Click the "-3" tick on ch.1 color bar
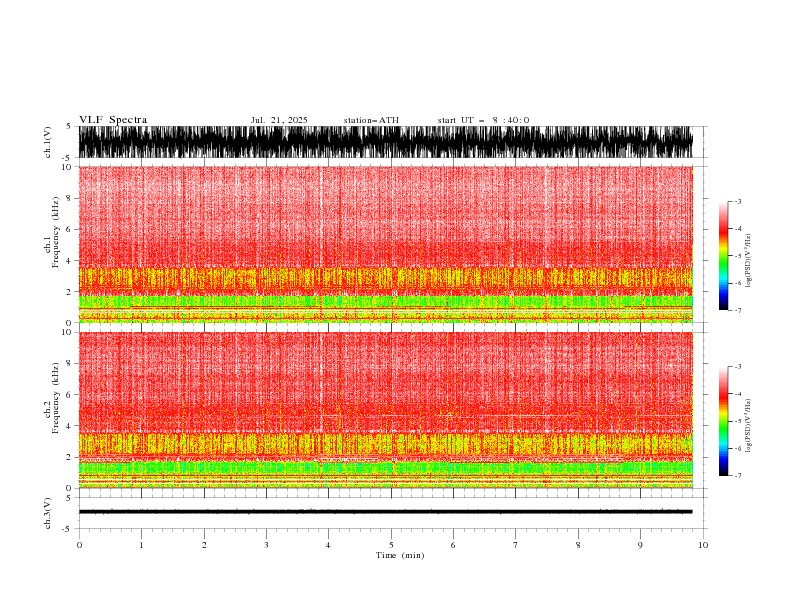The image size is (792, 612). point(737,201)
